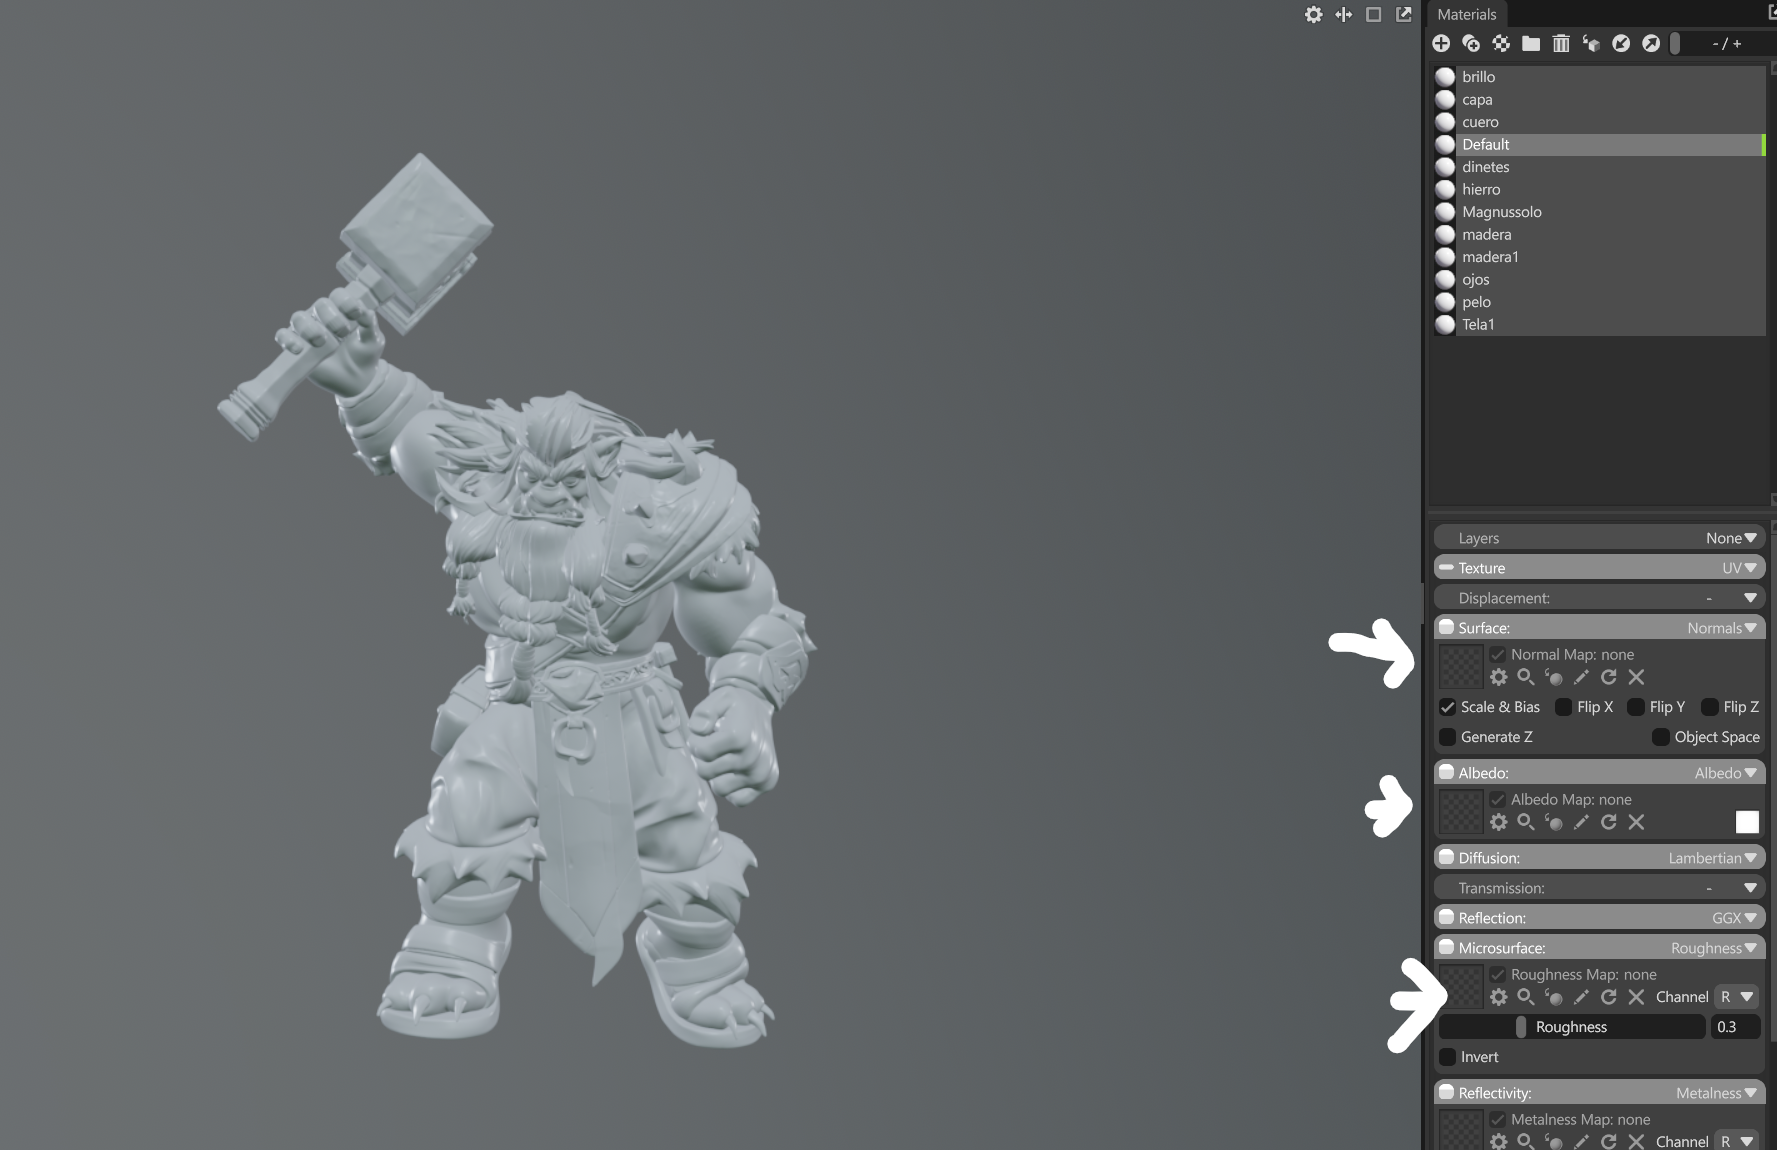Open the Surface Normals dropdown
This screenshot has width=1777, height=1150.
[1722, 628]
